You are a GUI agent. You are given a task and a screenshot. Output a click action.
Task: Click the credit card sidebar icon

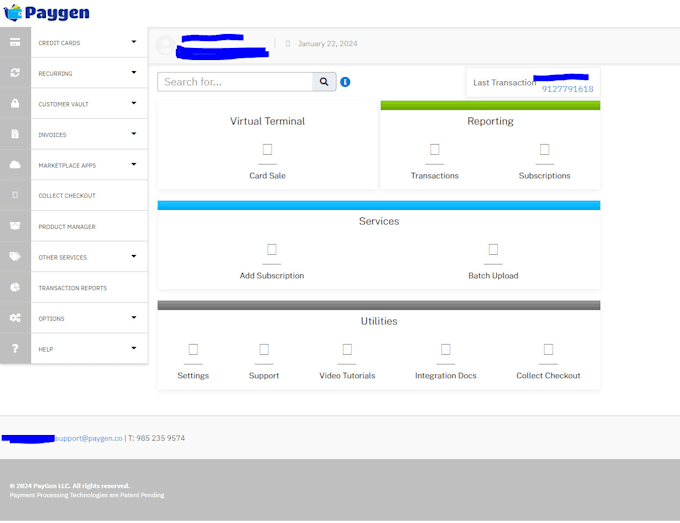[x=15, y=42]
